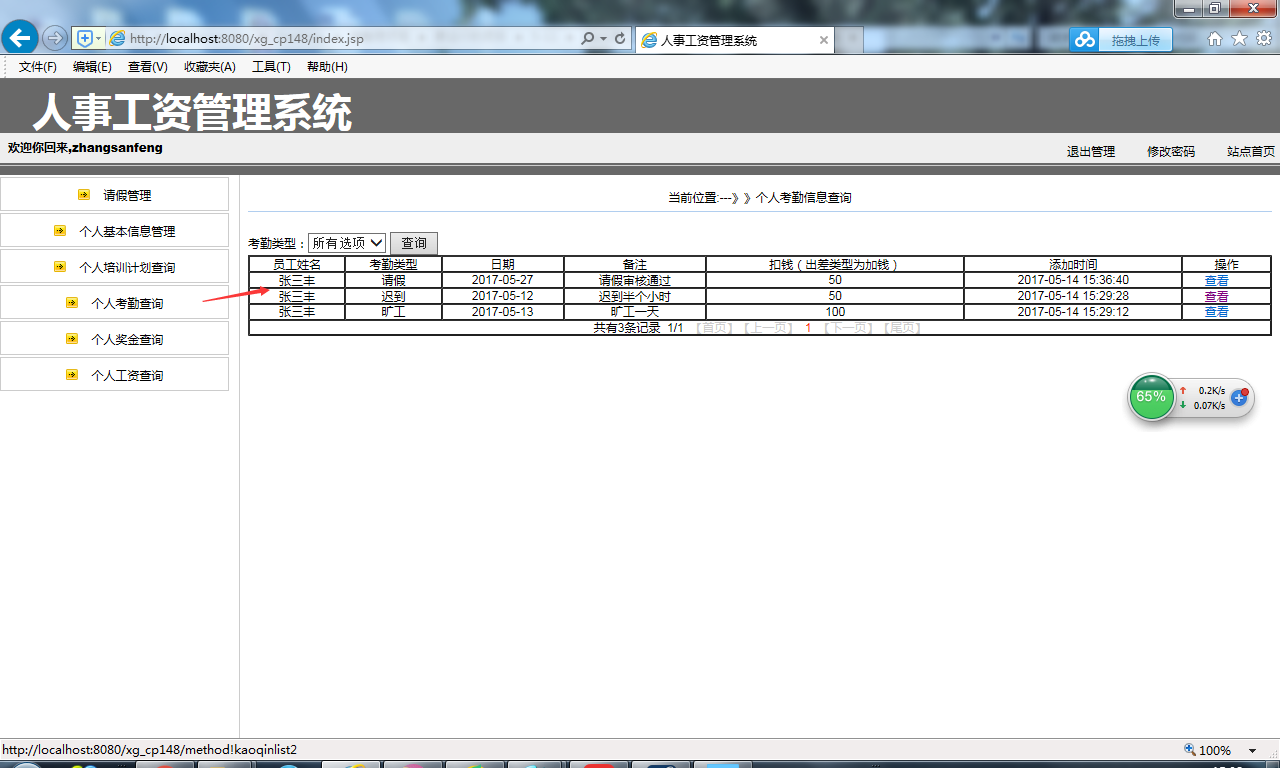Go back with the browser back arrow
The image size is (1280, 768).
(x=20, y=38)
